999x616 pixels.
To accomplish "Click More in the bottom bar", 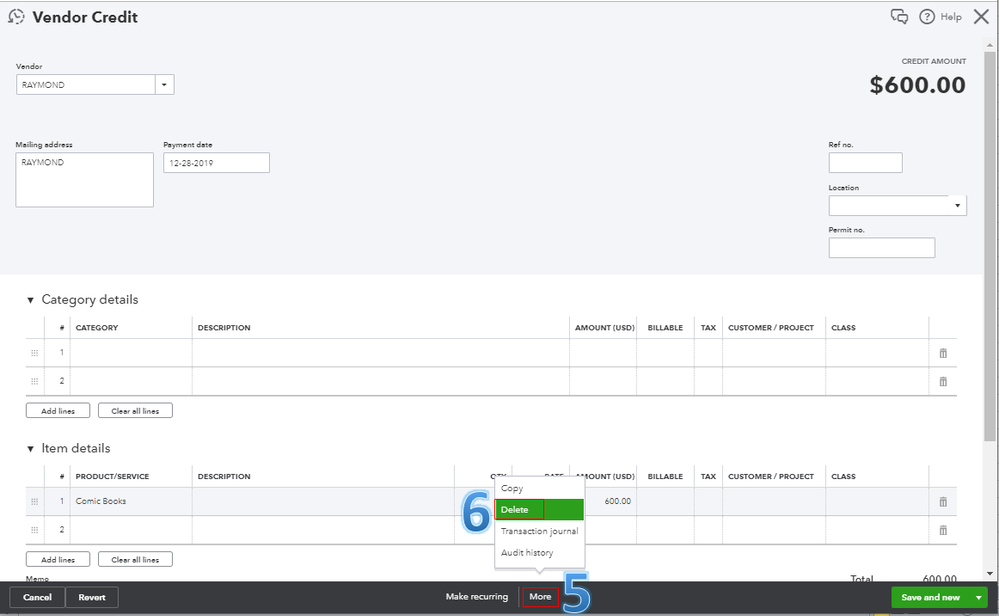I will coord(540,597).
